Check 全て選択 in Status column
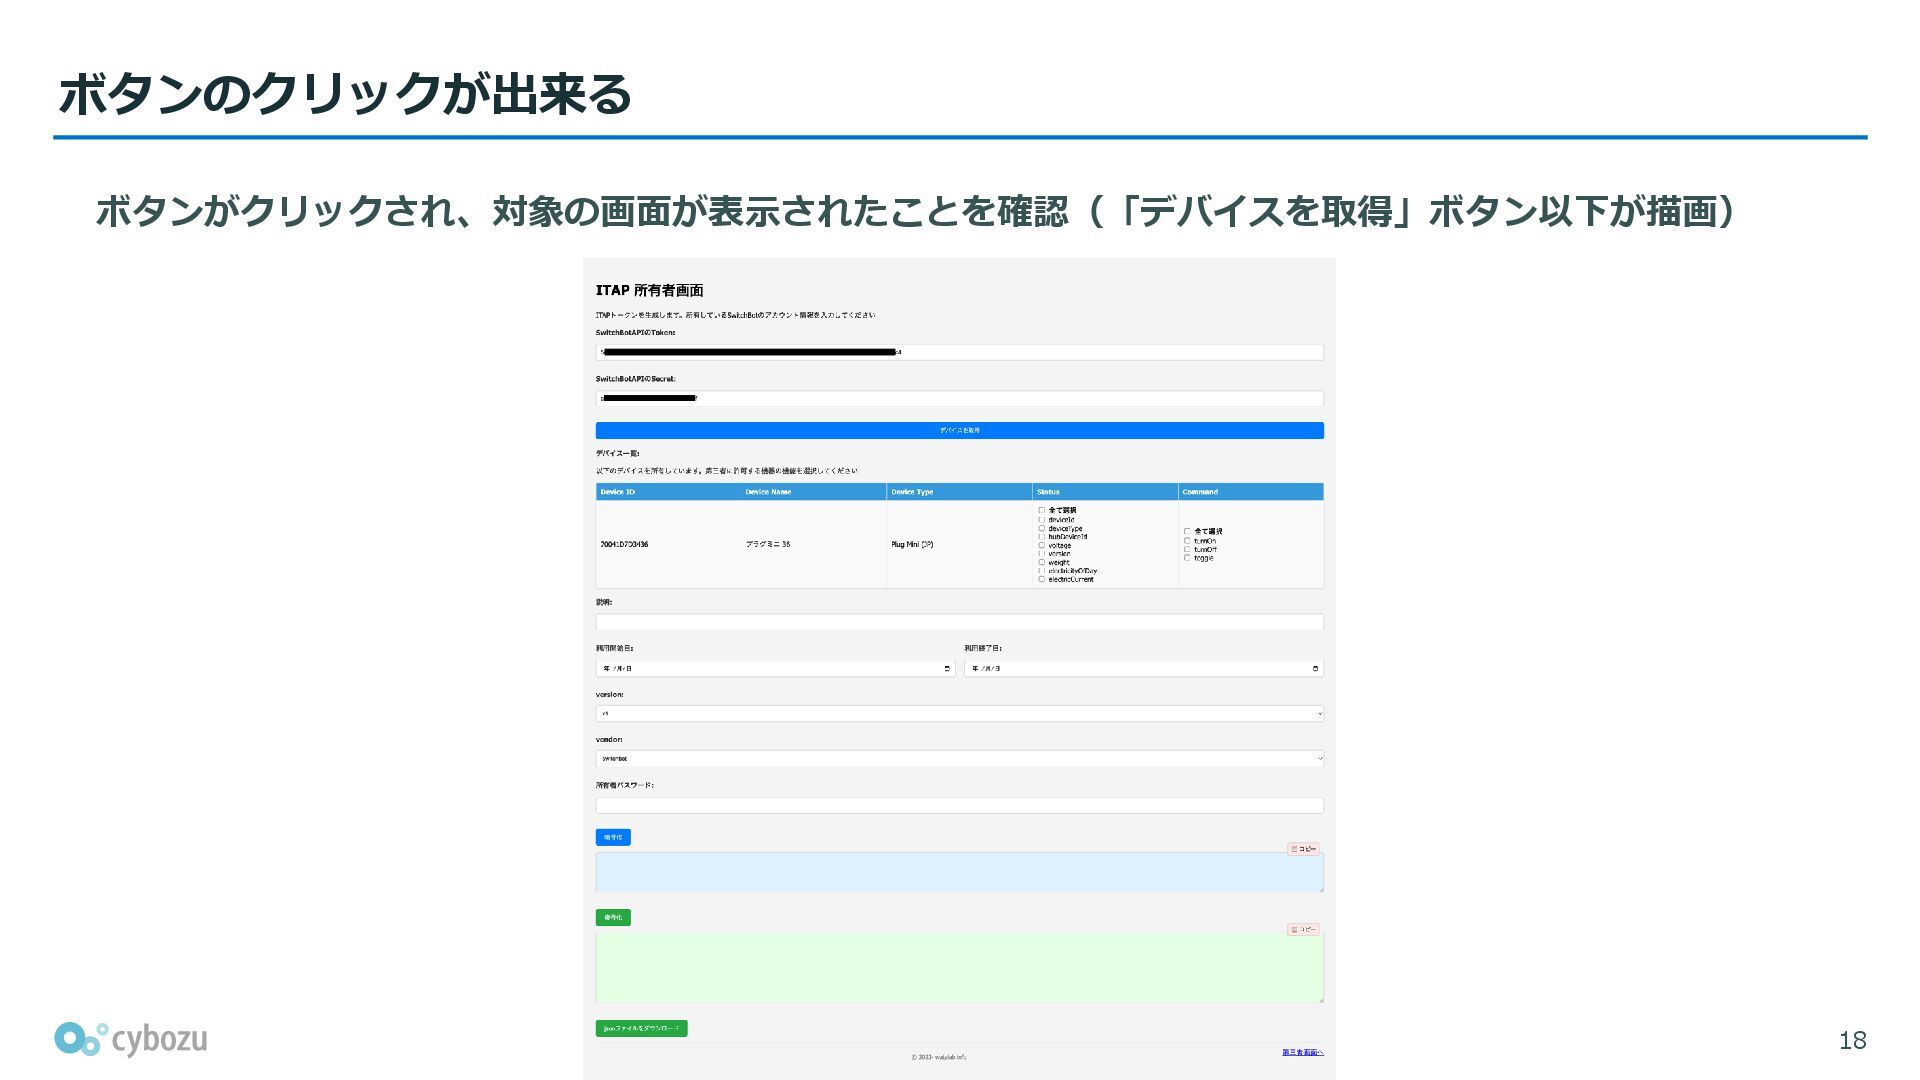Image resolution: width=1920 pixels, height=1080 pixels. pos(1042,510)
